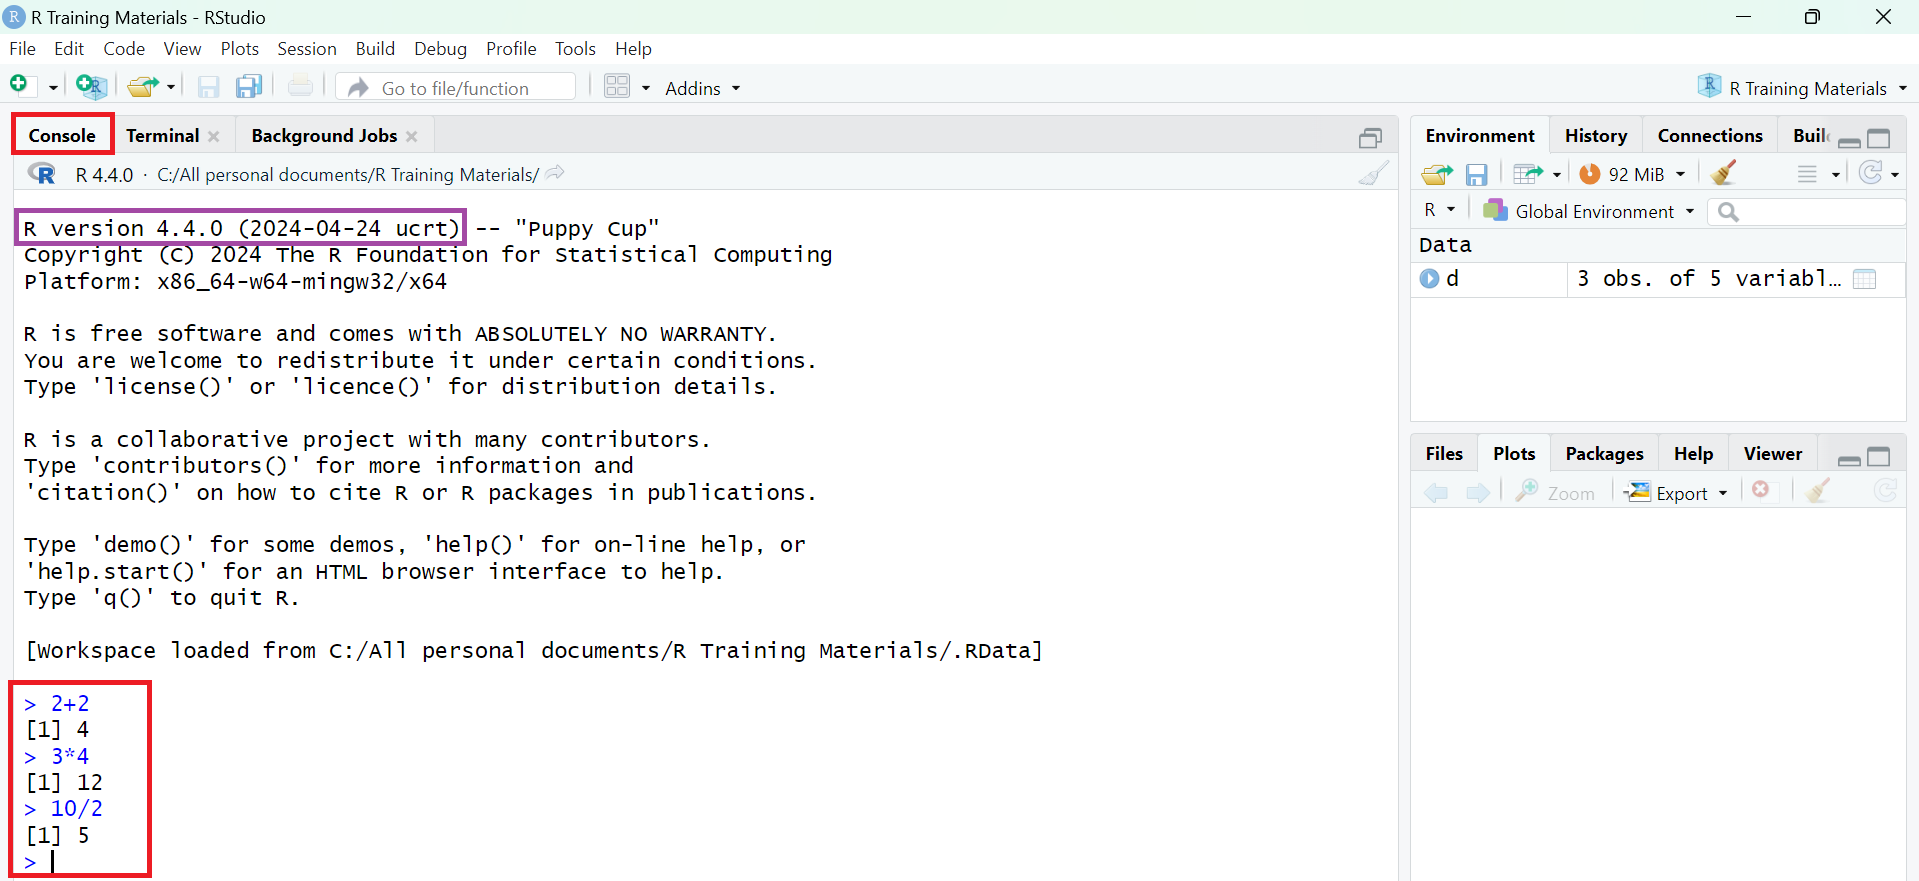
Task: Click the Load Workspace icon in Environment
Action: point(1436,174)
